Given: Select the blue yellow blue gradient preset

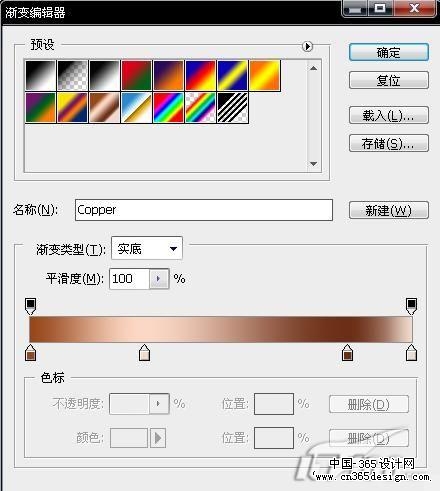Looking at the screenshot, I should pyautogui.click(x=232, y=75).
